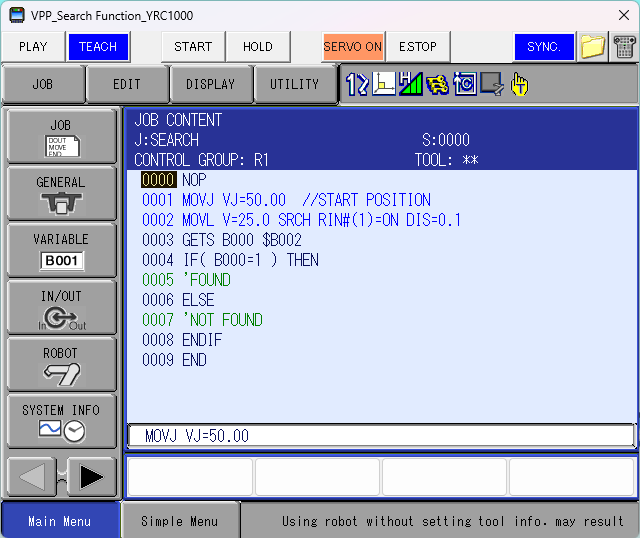
Task: Select the Main Menu tab
Action: (59, 521)
